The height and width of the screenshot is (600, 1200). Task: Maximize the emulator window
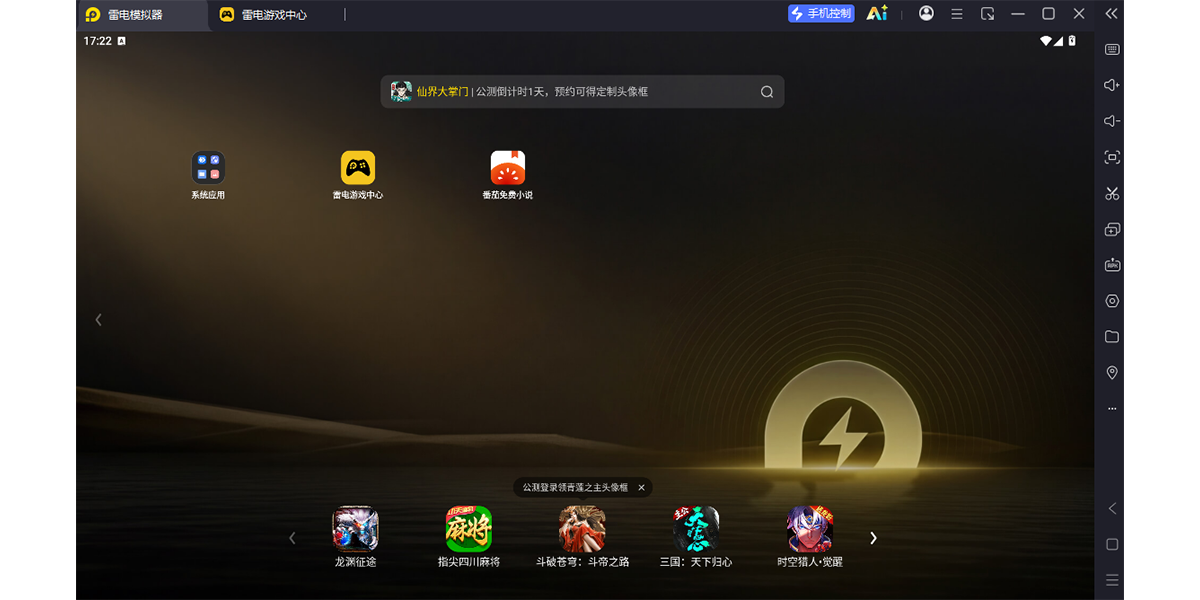1048,14
